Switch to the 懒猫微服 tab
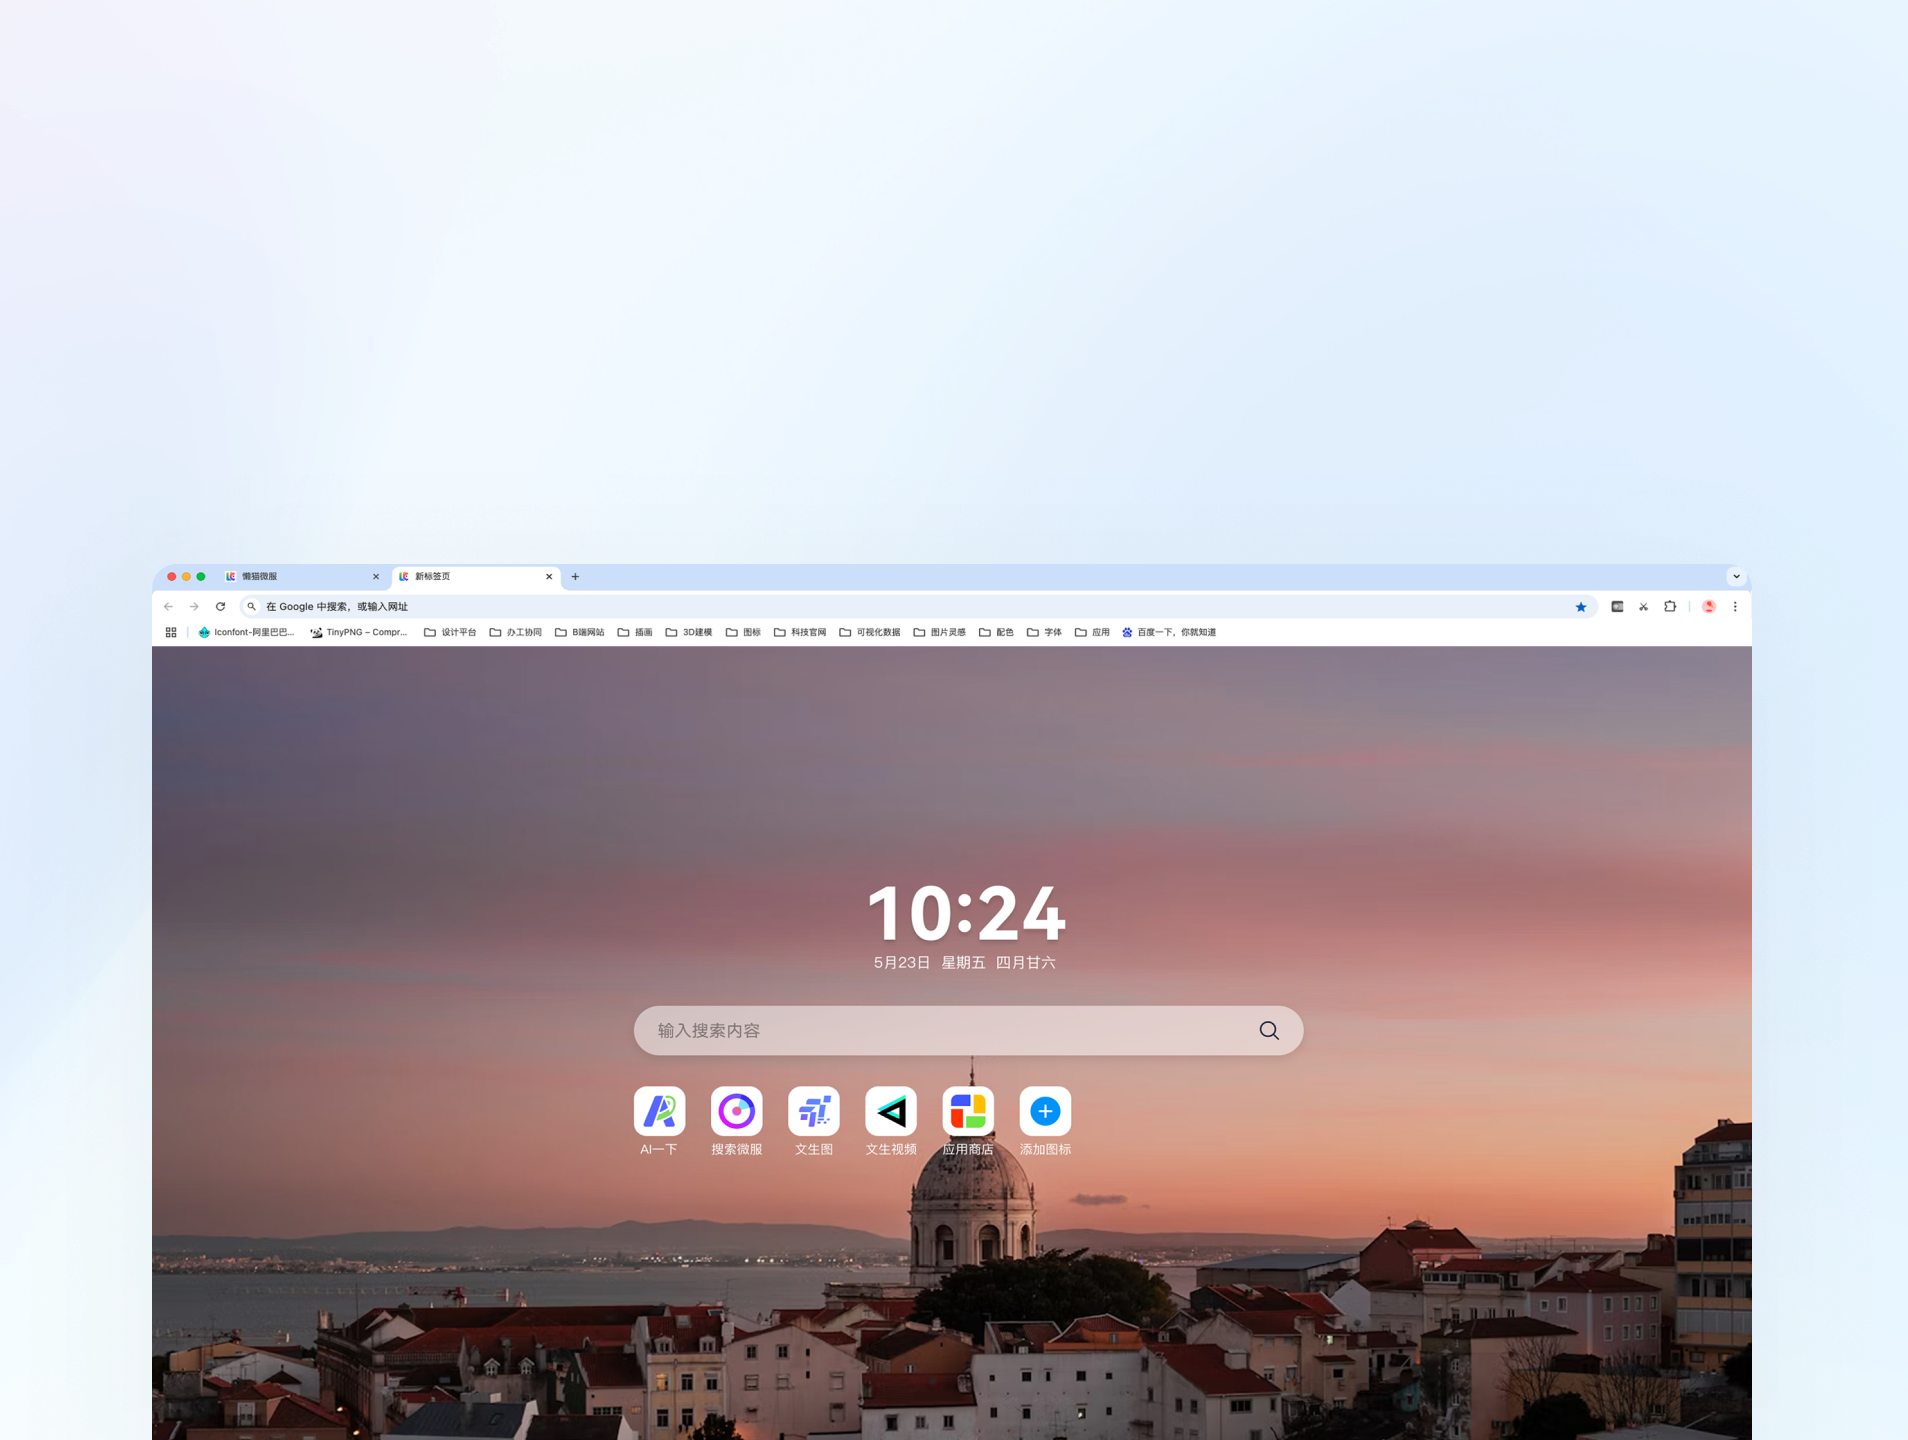Image resolution: width=1908 pixels, height=1440 pixels. click(300, 576)
